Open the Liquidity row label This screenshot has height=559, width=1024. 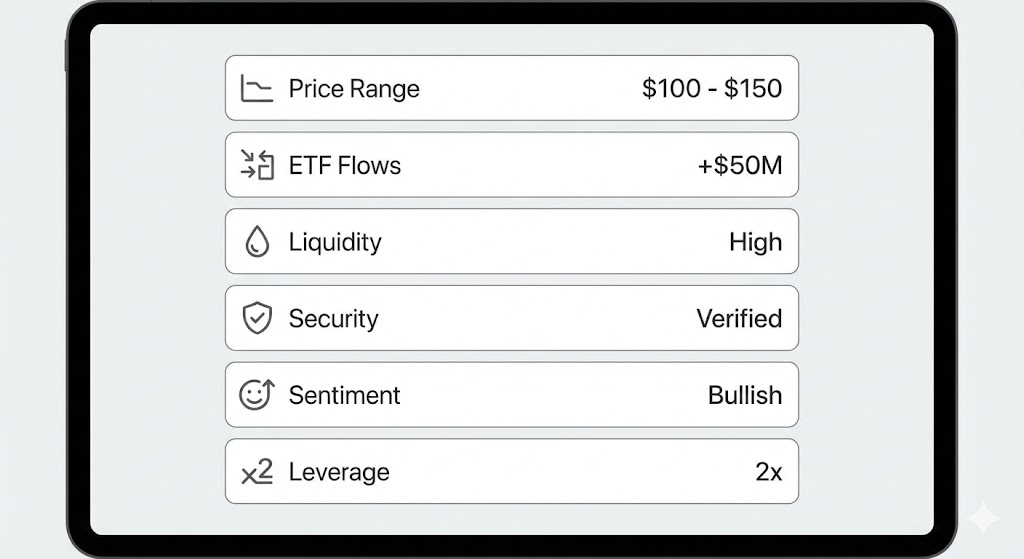[335, 242]
